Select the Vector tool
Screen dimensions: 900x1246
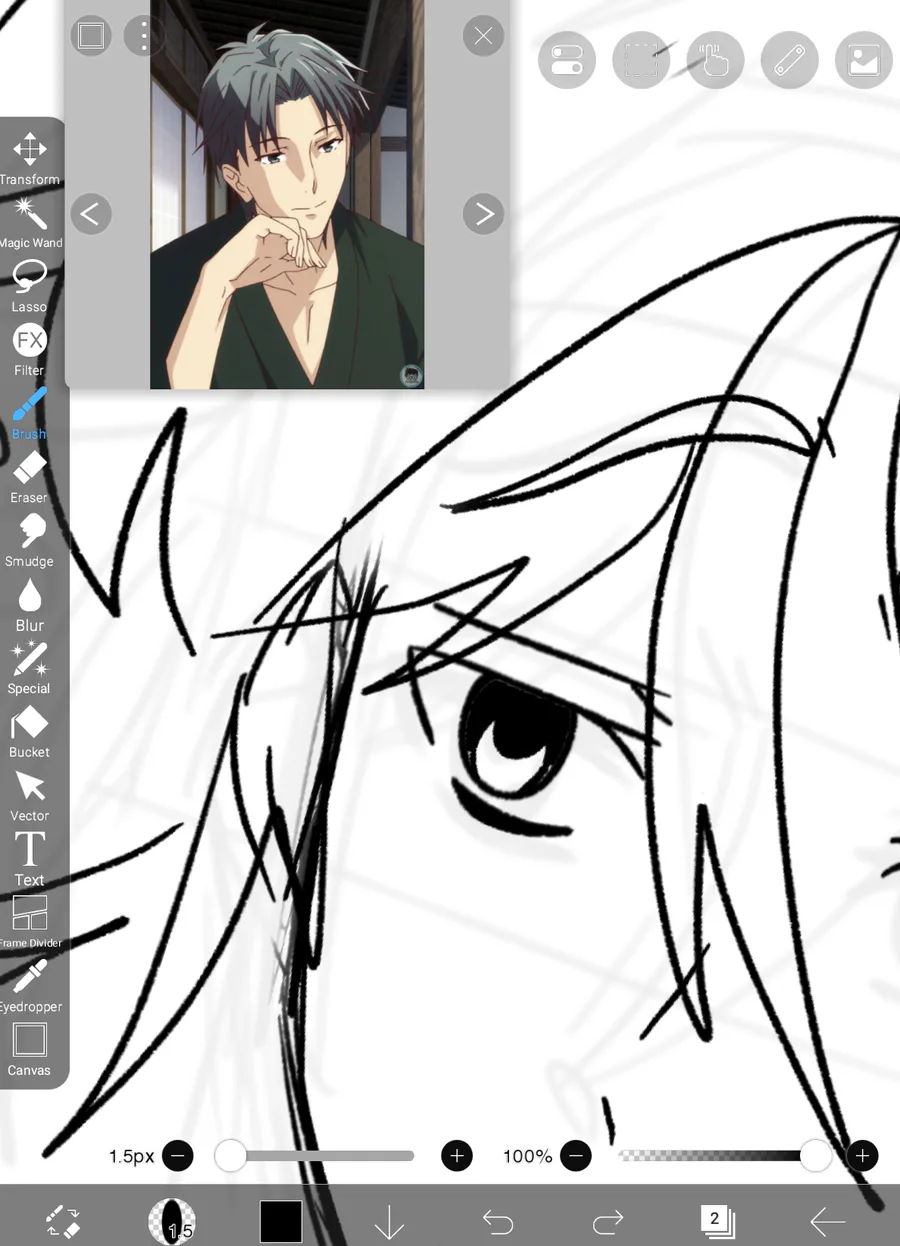29,796
